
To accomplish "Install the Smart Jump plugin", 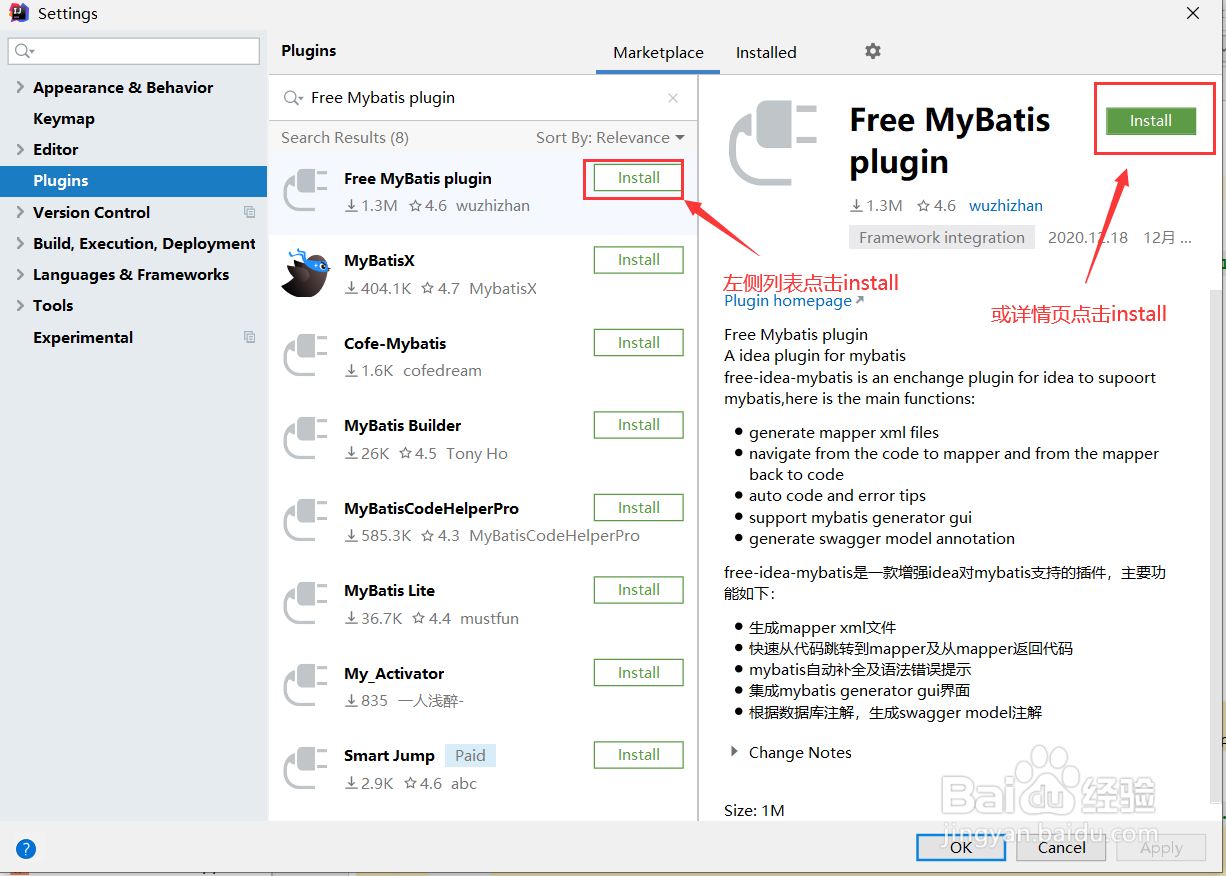I will [x=638, y=755].
